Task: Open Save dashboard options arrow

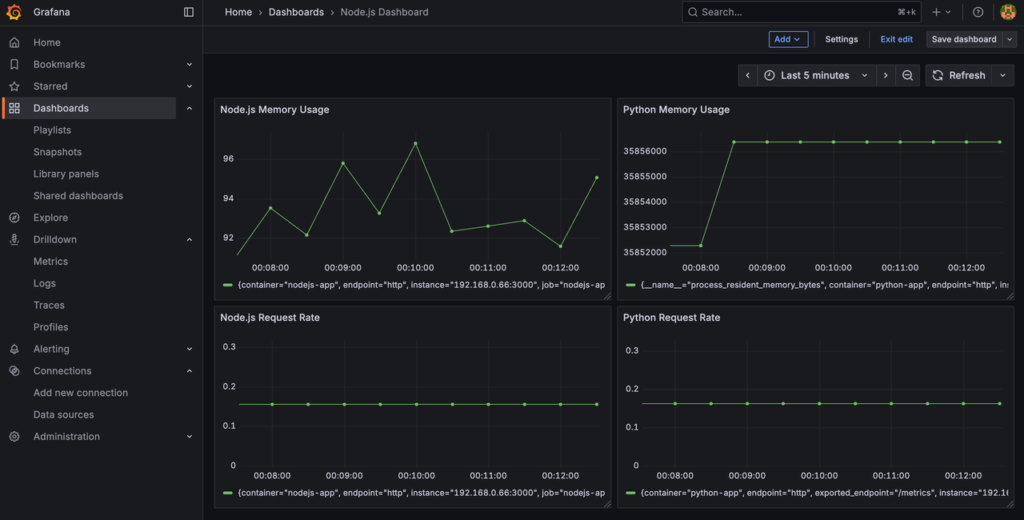Action: click(1010, 39)
